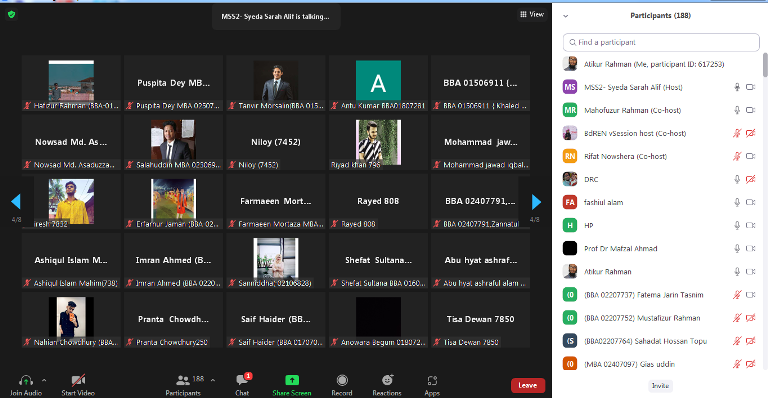
Task: Click microphone icon for fashiul alam
Action: point(737,202)
